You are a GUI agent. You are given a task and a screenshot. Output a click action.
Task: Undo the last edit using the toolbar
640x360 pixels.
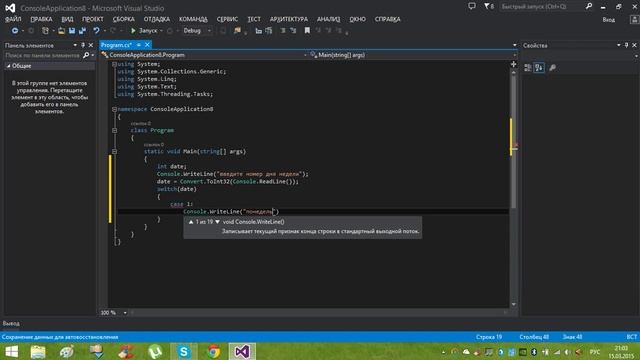point(96,31)
